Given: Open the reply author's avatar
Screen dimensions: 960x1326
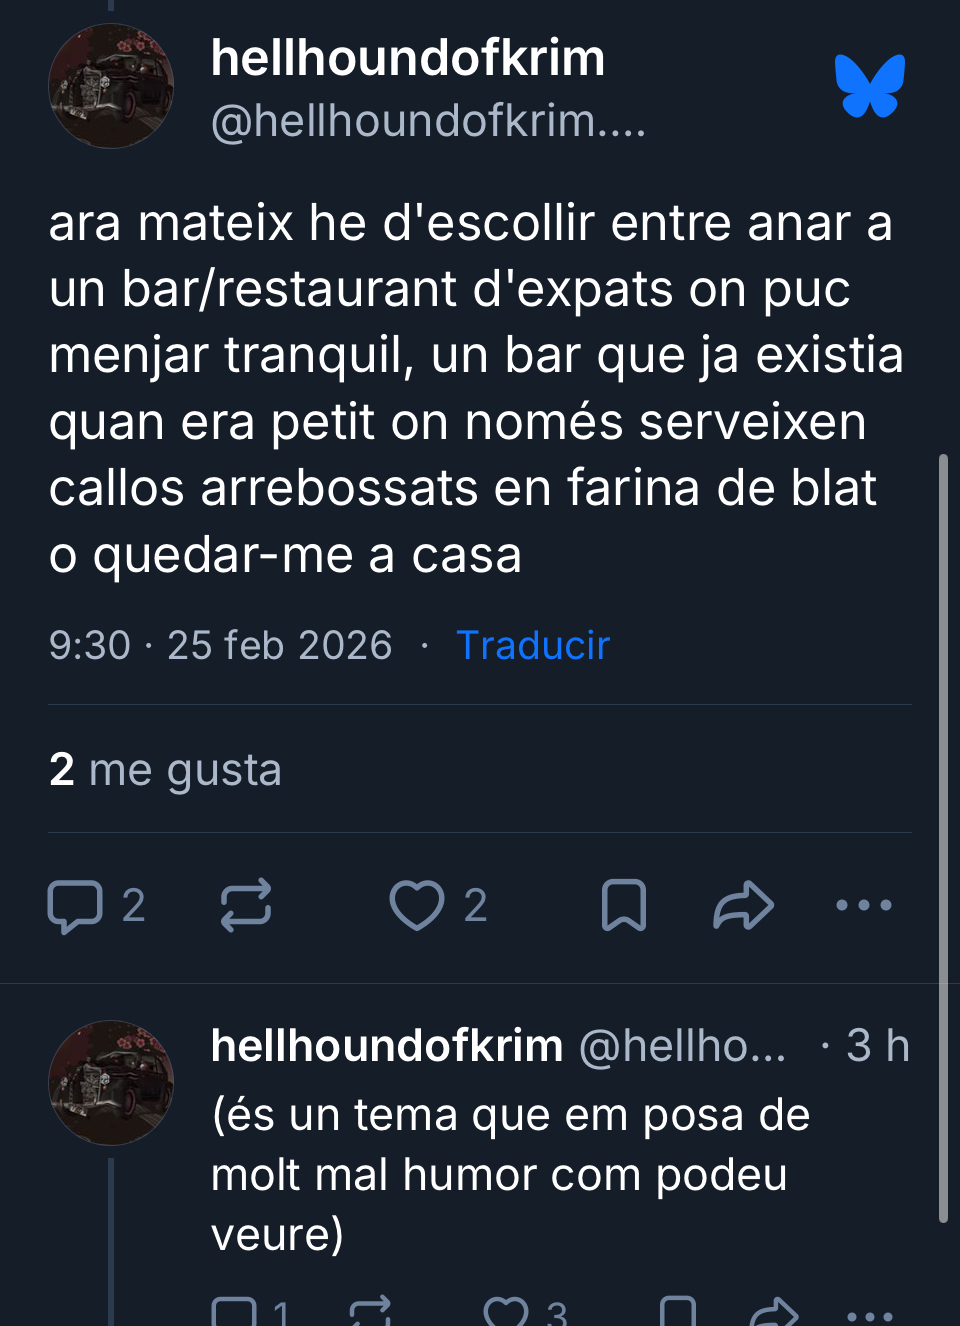Looking at the screenshot, I should pos(111,1083).
